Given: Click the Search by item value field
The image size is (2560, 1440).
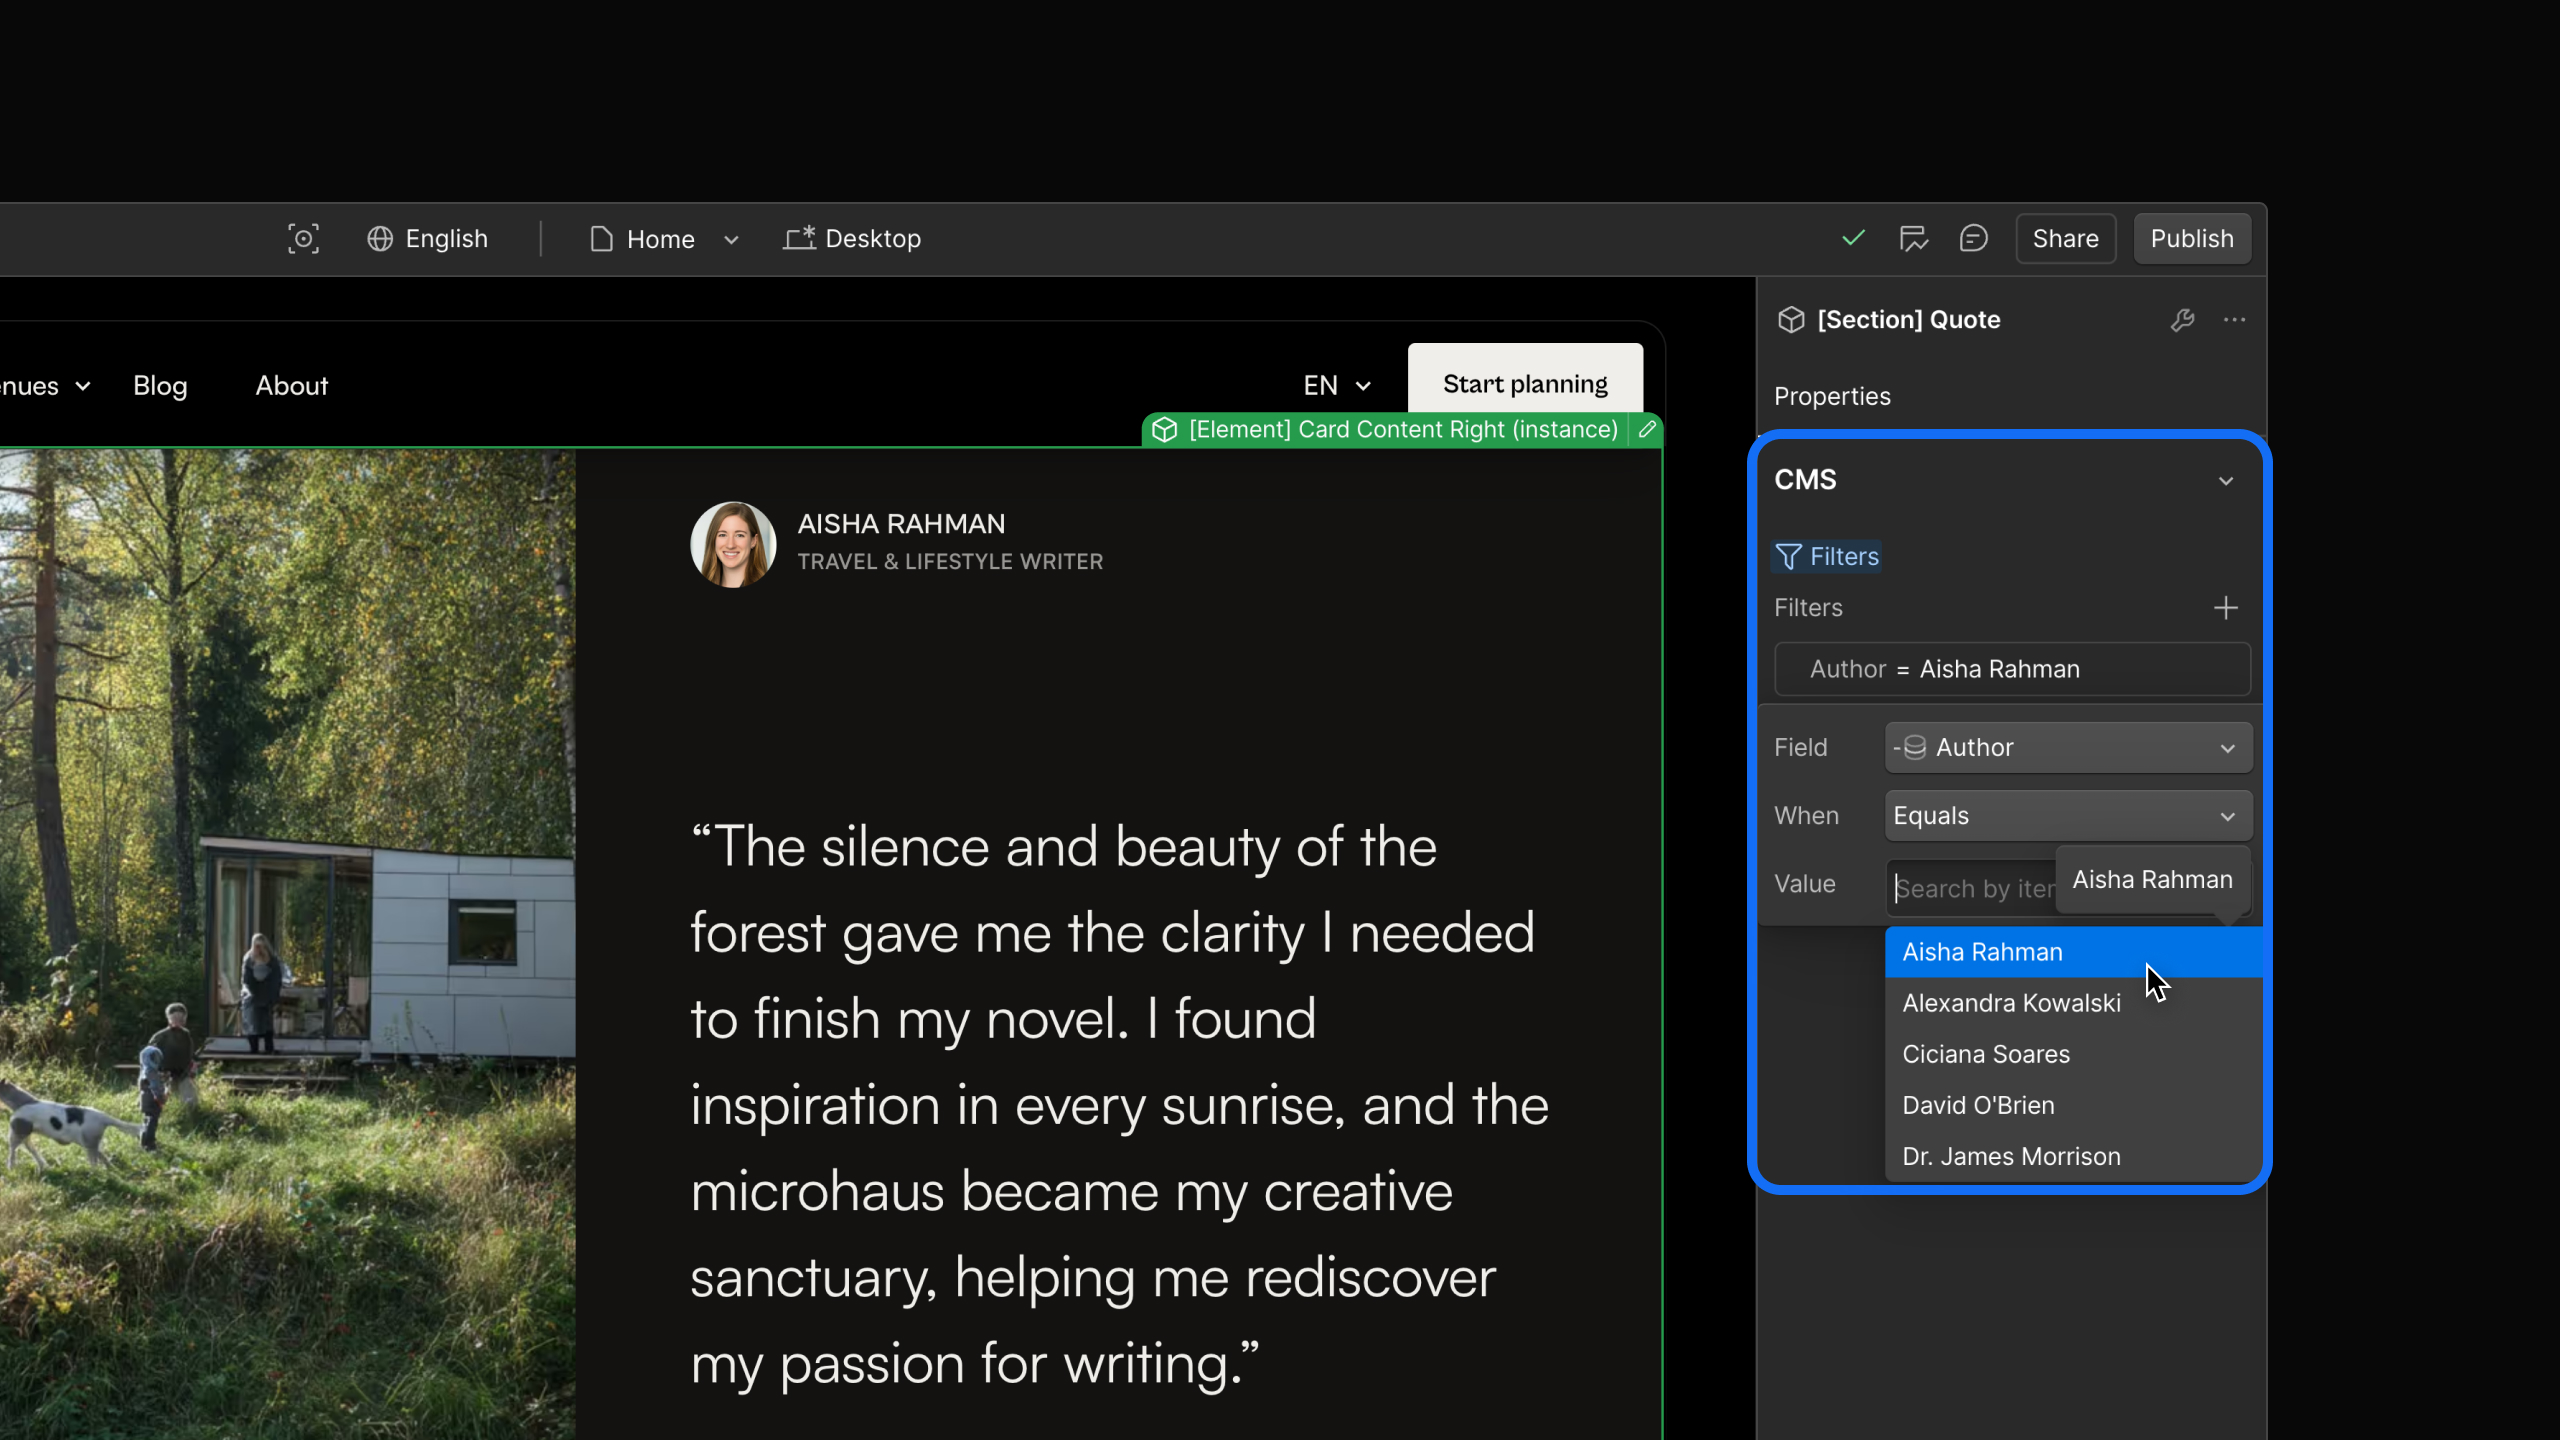Looking at the screenshot, I should pos(1970,888).
